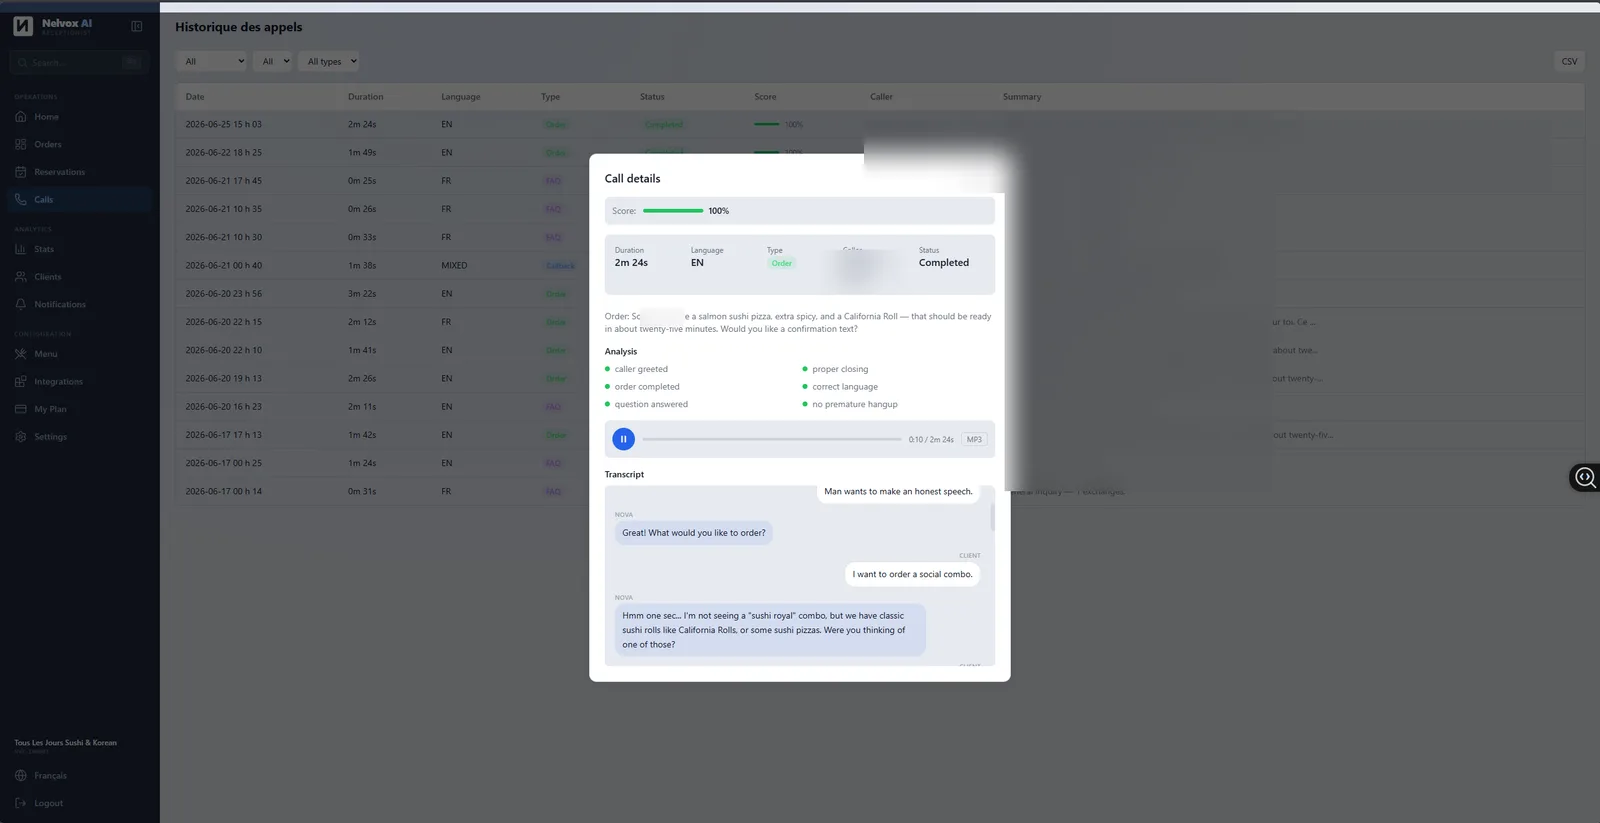The width and height of the screenshot is (1600, 823).
Task: Export call history as CSV
Action: coord(1569,61)
